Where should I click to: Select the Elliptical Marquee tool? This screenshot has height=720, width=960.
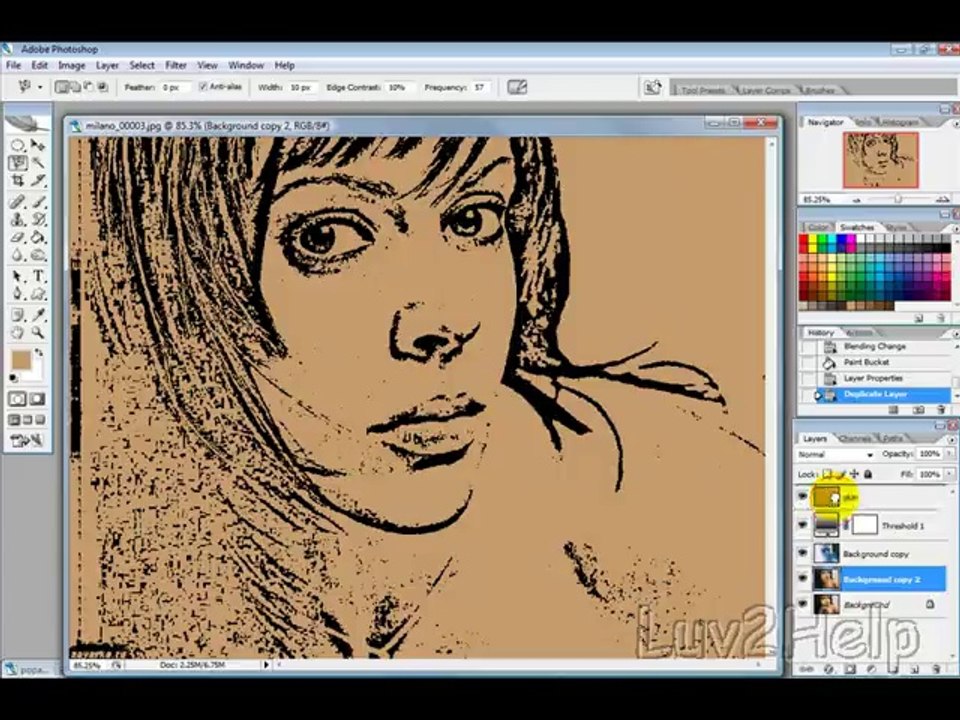click(18, 145)
